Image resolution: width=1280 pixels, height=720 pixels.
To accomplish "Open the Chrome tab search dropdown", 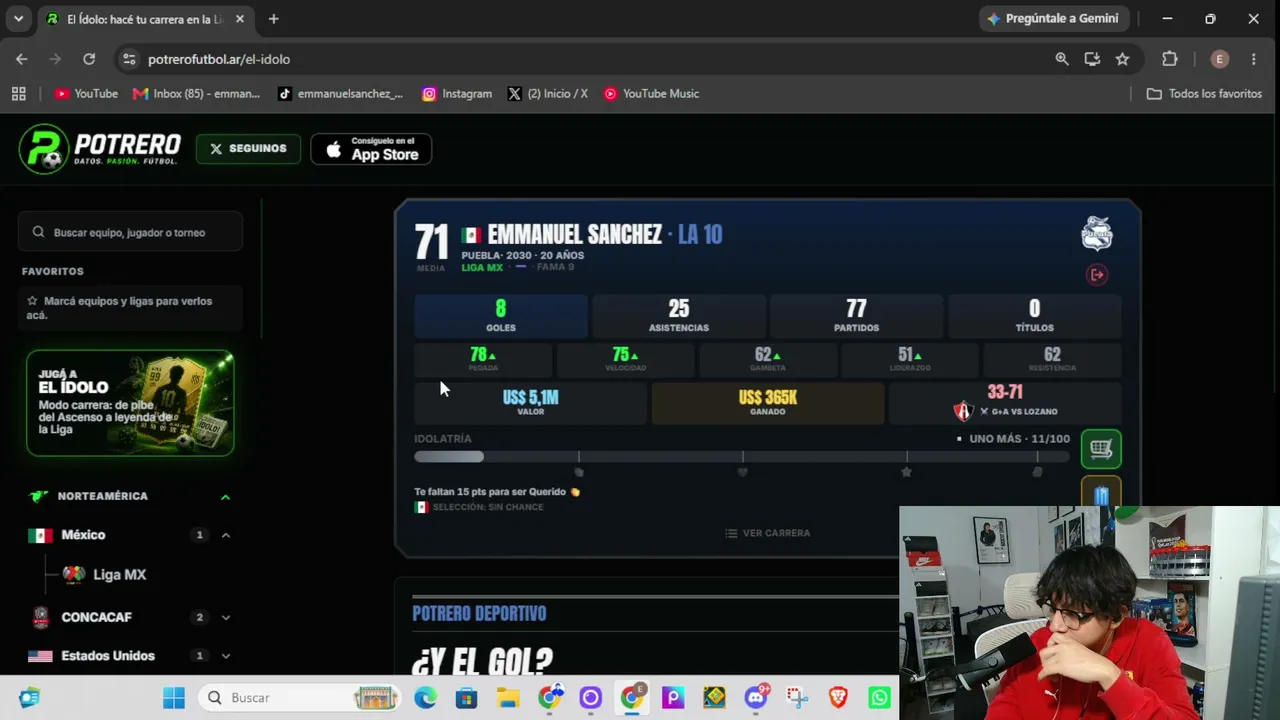I will click(x=18, y=19).
